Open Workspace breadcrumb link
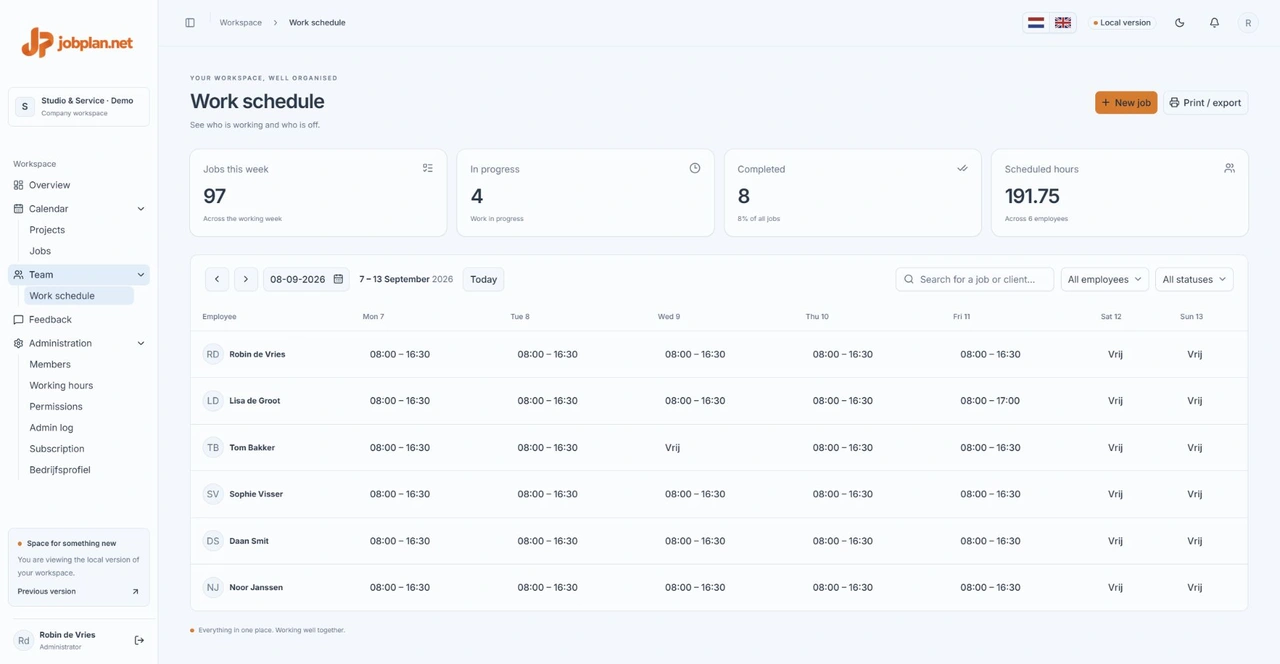 (x=240, y=22)
